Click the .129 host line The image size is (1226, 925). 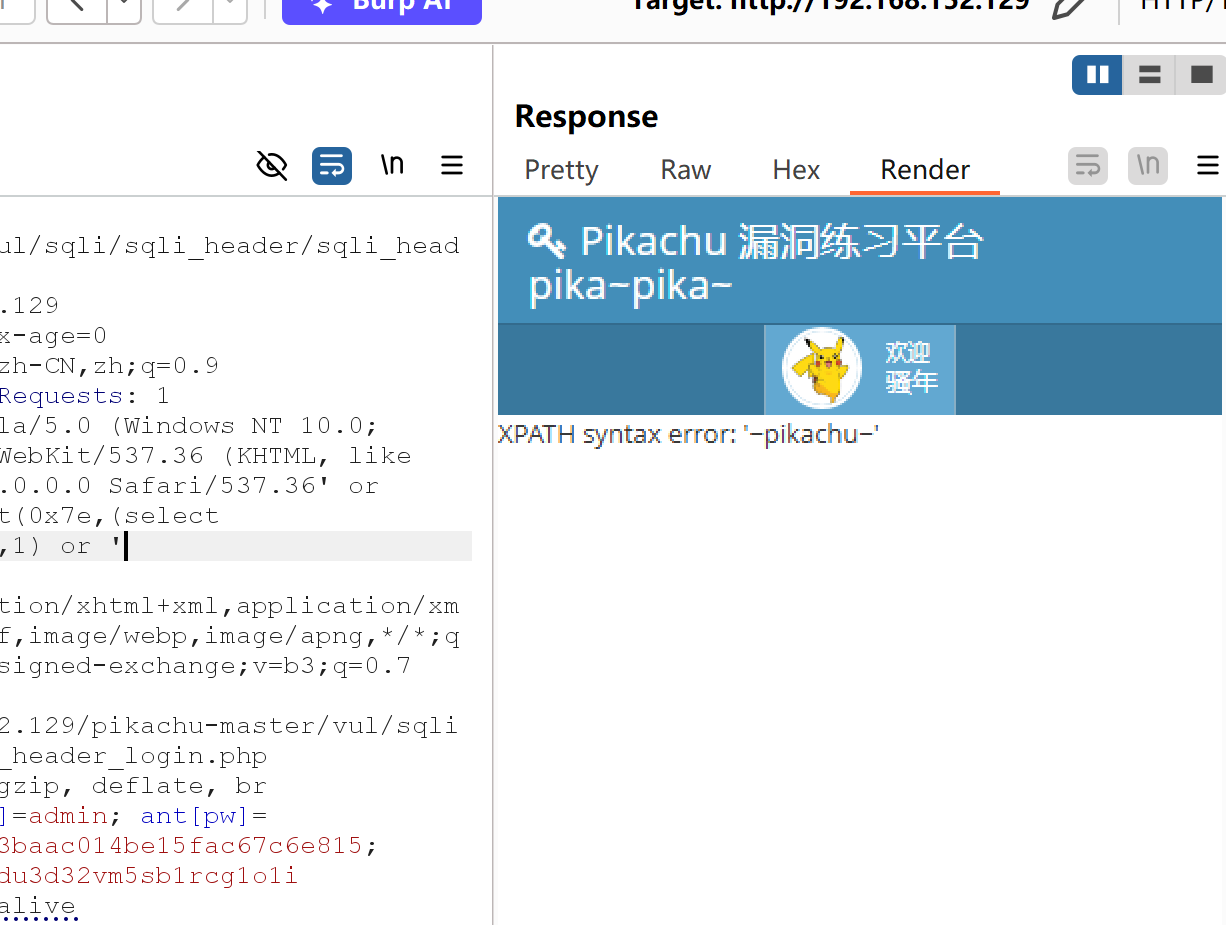click(x=30, y=306)
